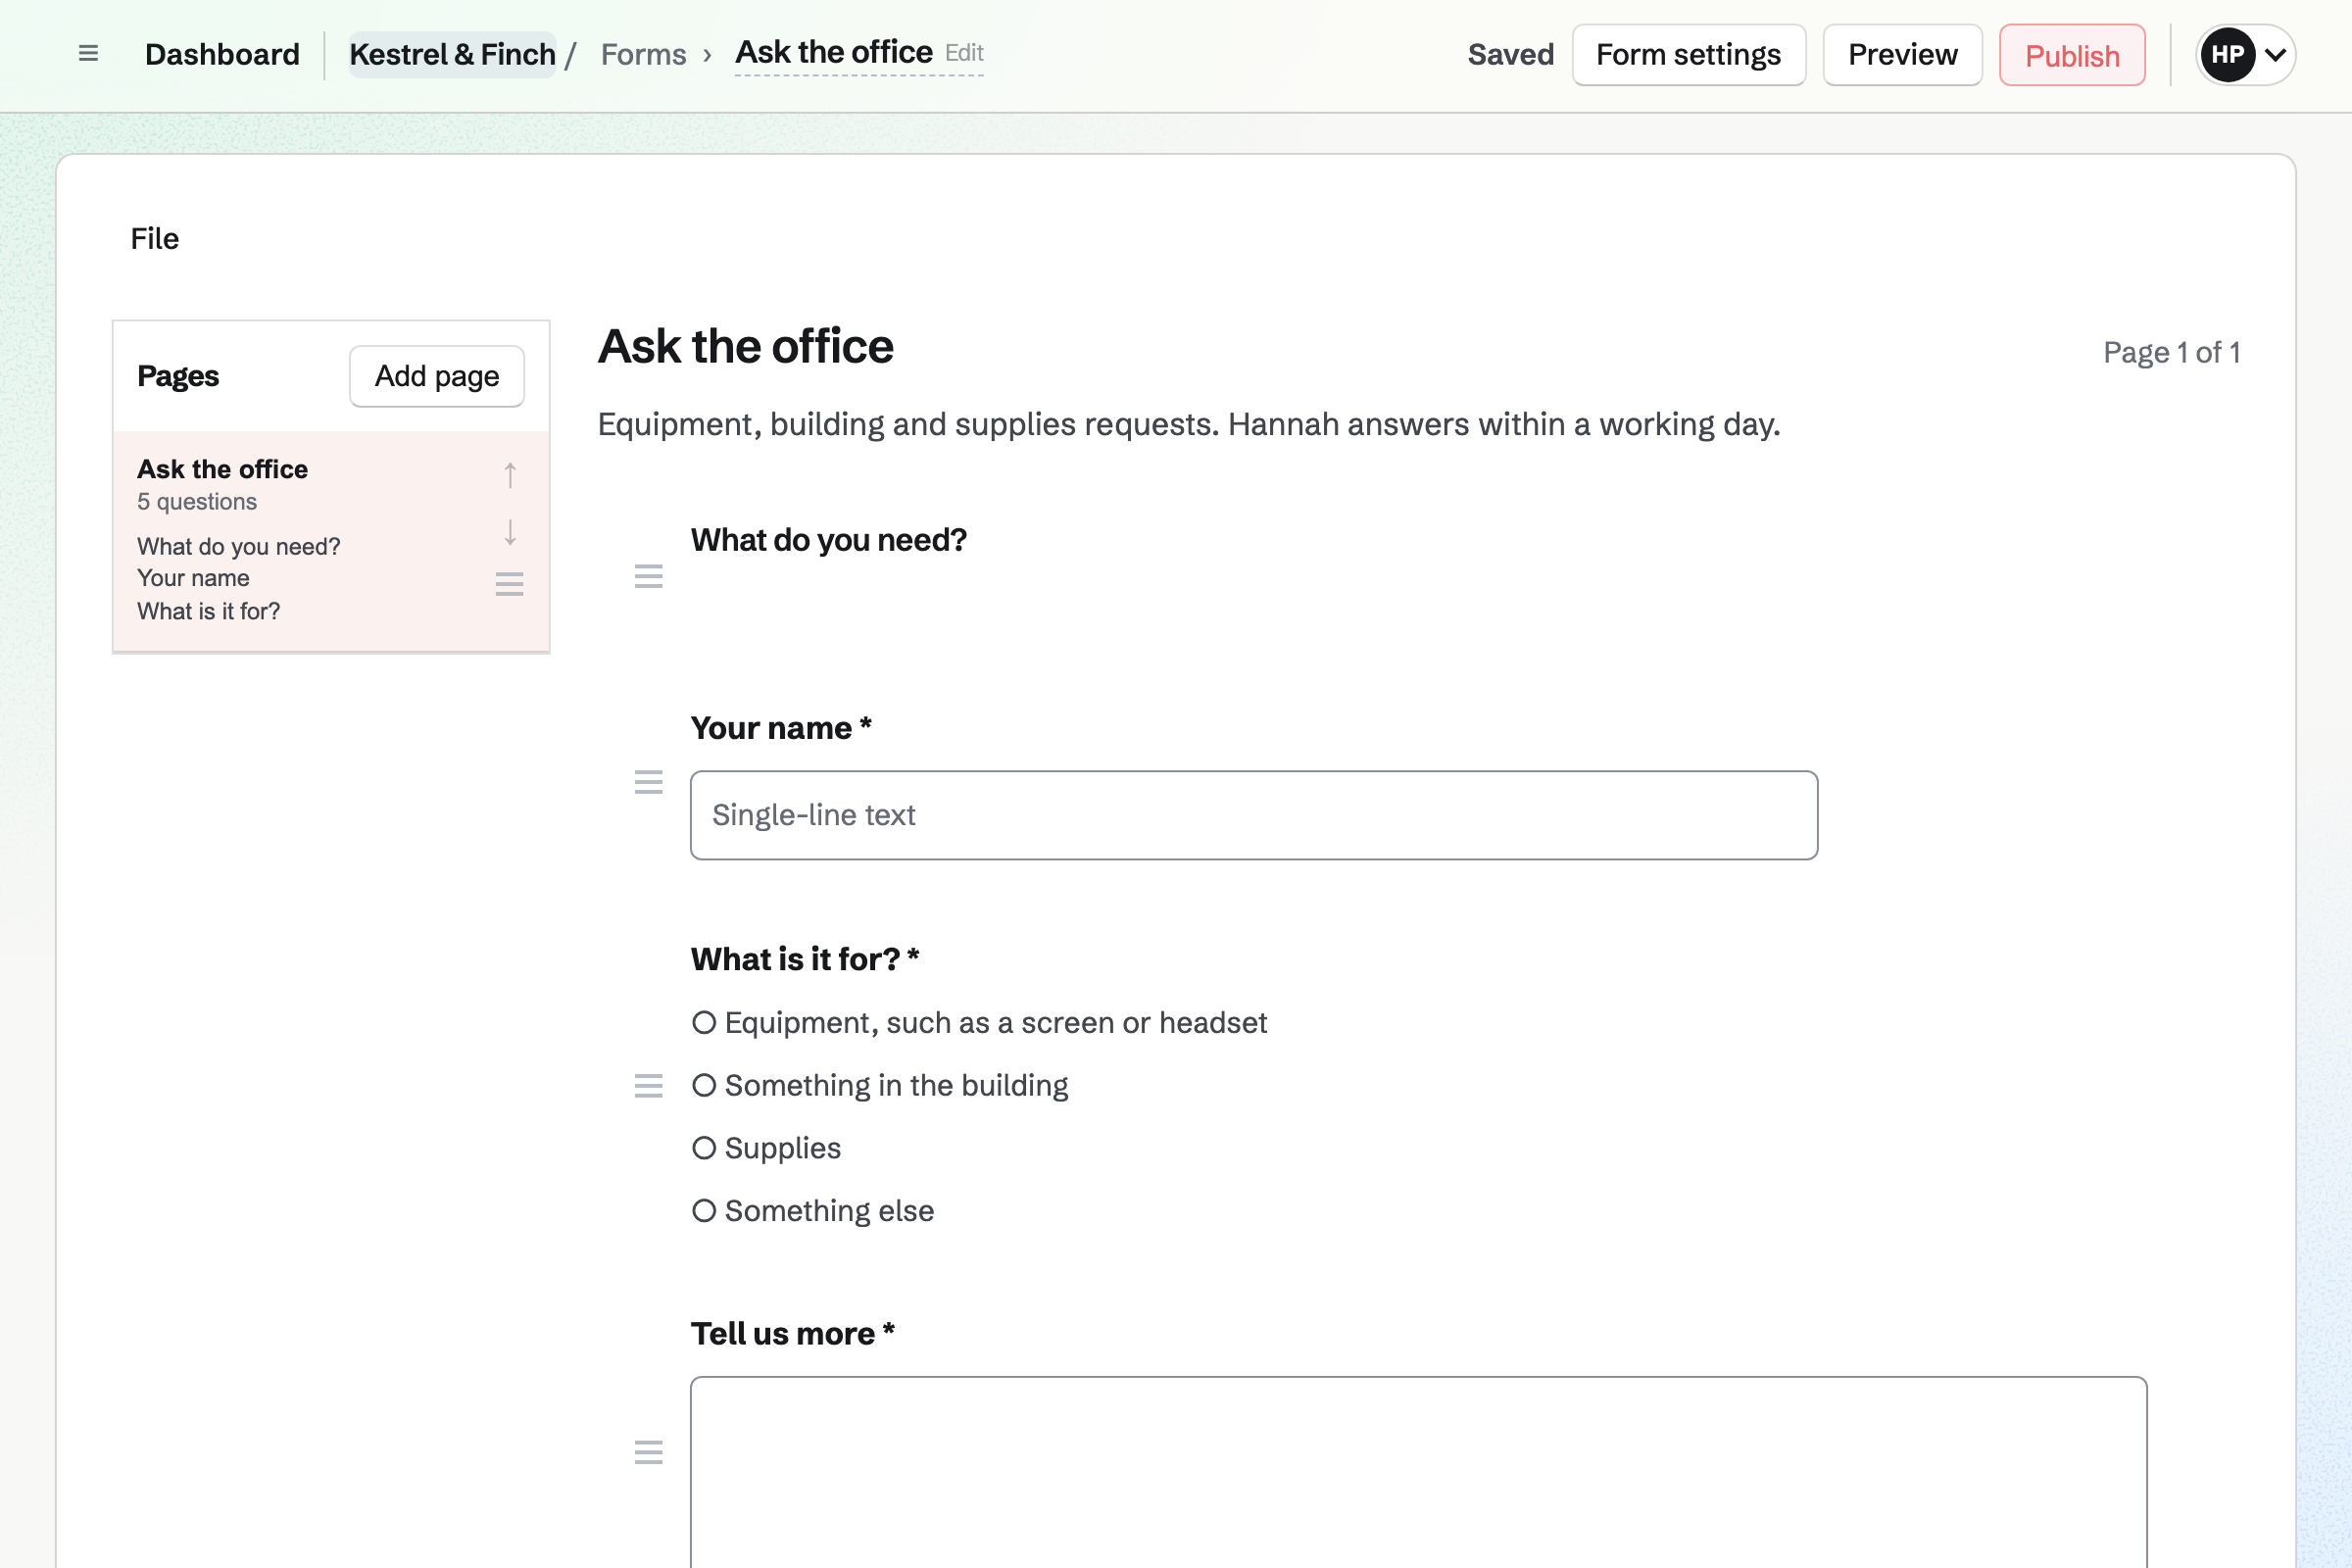This screenshot has width=2352, height=1568.
Task: Move Ask the office page up
Action: (510, 475)
